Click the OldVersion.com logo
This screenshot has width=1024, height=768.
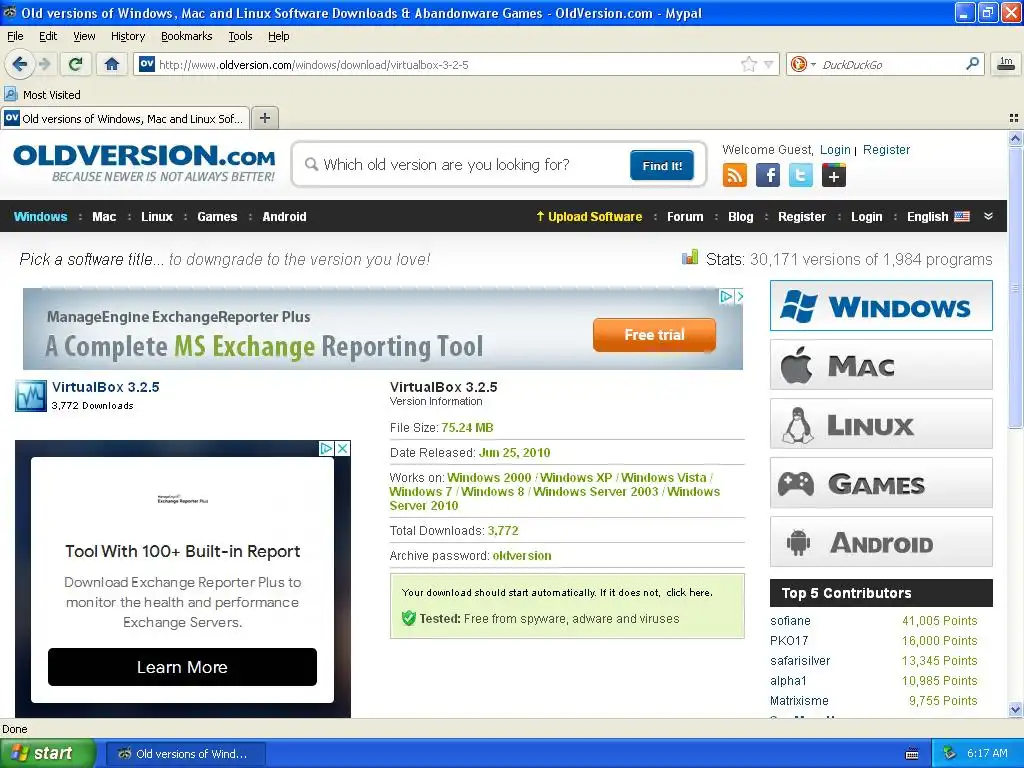(144, 163)
